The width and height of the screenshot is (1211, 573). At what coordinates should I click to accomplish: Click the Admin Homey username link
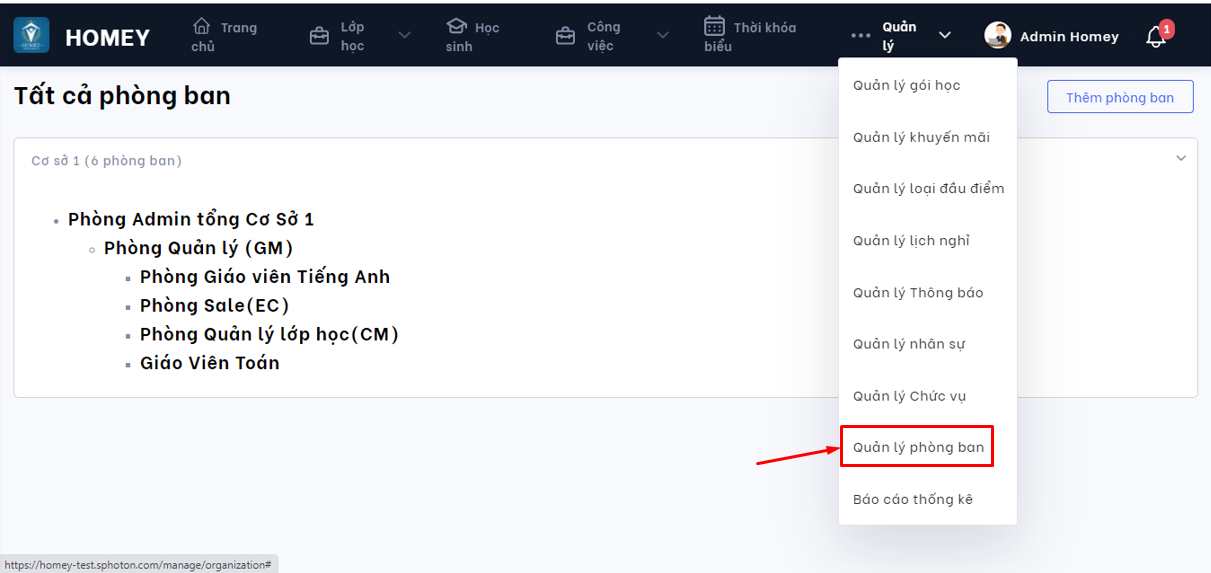point(1068,37)
